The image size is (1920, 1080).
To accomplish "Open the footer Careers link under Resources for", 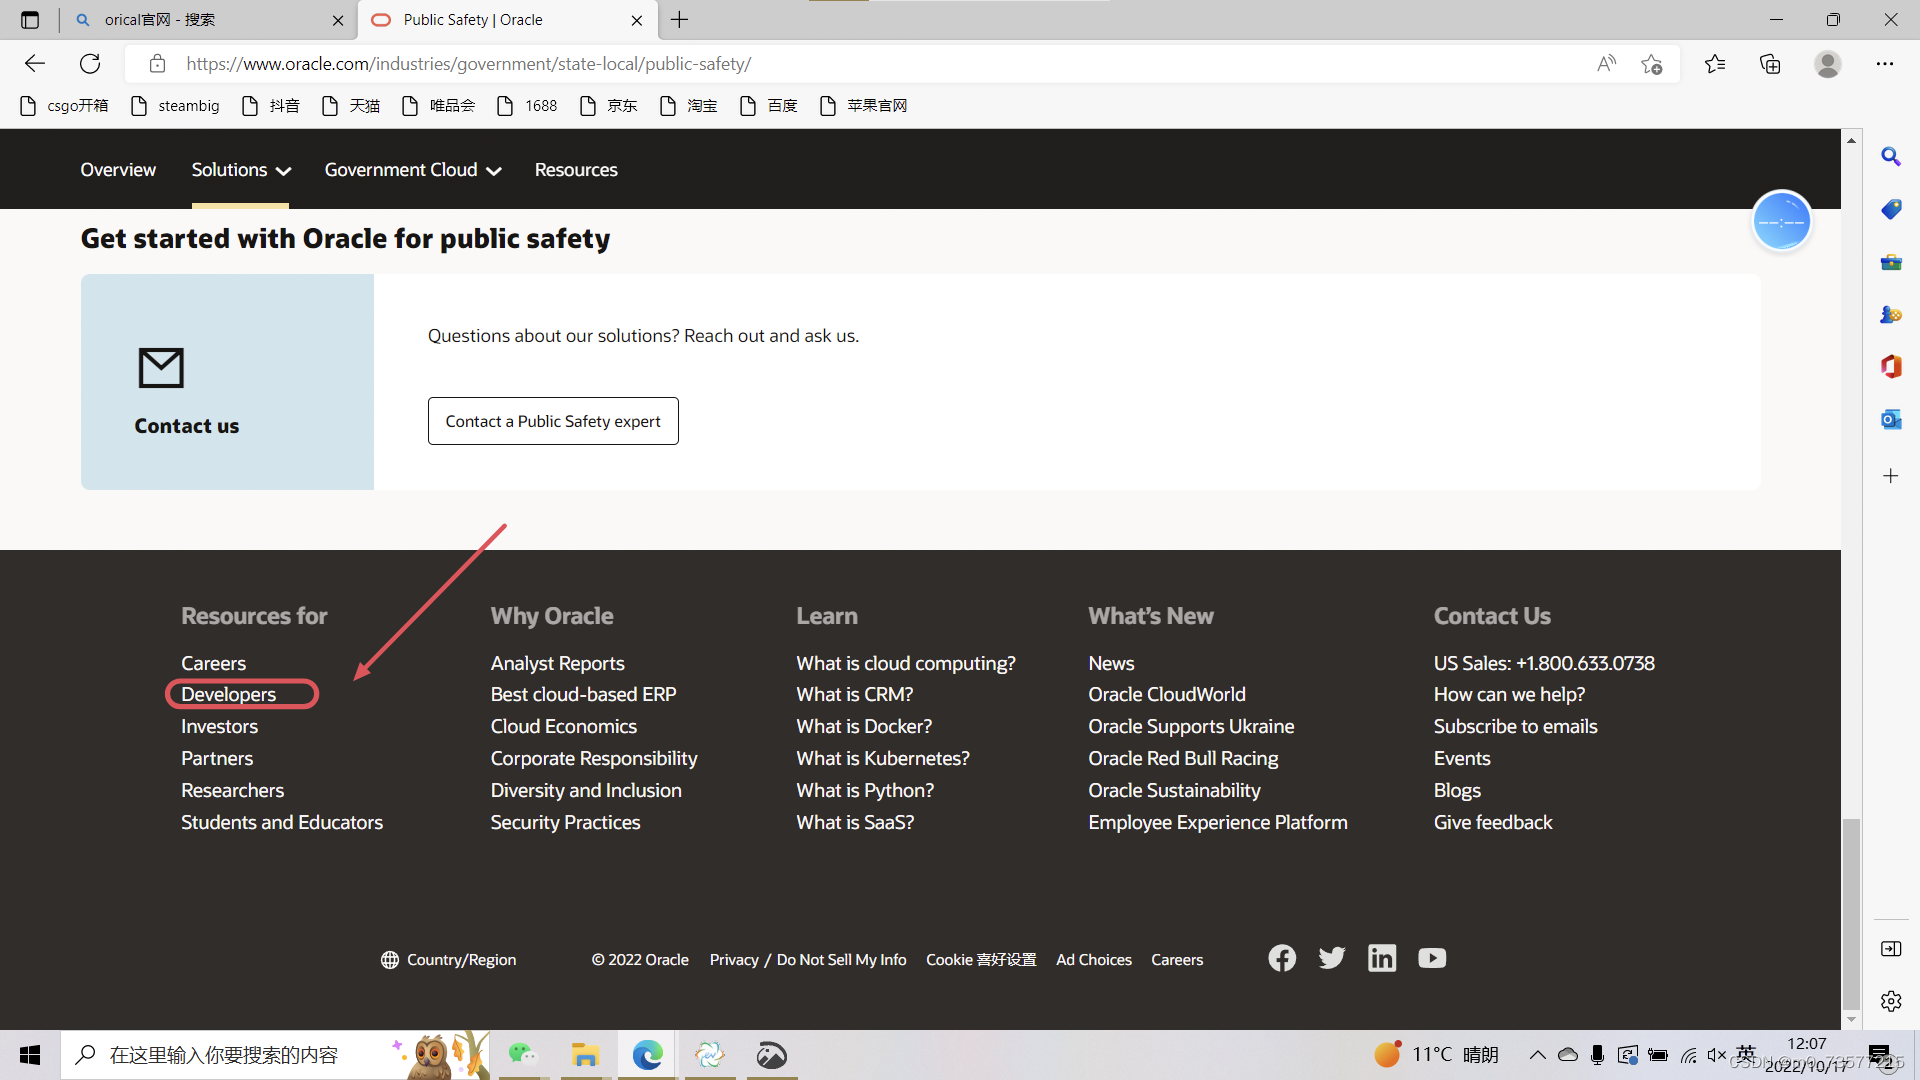I will (213, 663).
